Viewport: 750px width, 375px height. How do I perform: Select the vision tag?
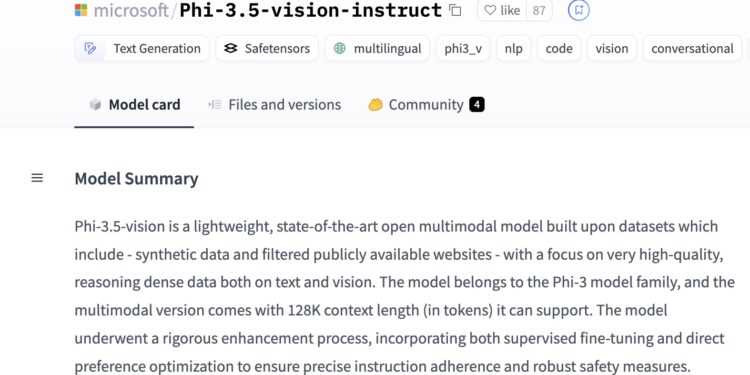[x=612, y=48]
